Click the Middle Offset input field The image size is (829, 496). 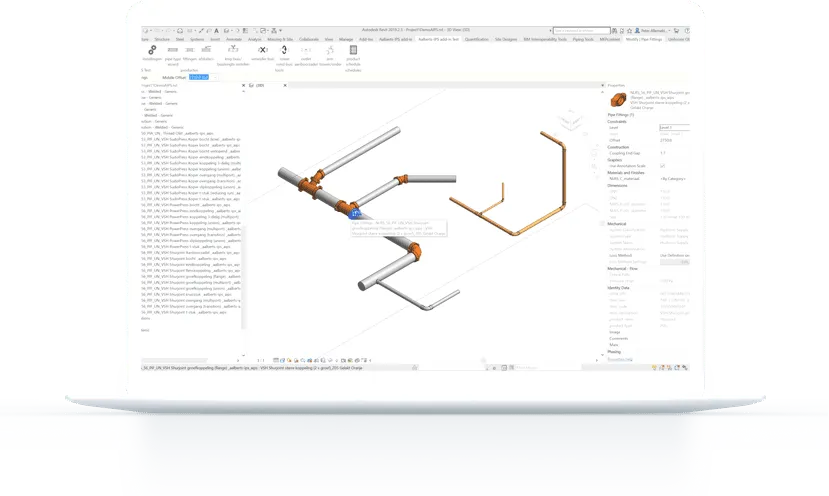[x=199, y=77]
